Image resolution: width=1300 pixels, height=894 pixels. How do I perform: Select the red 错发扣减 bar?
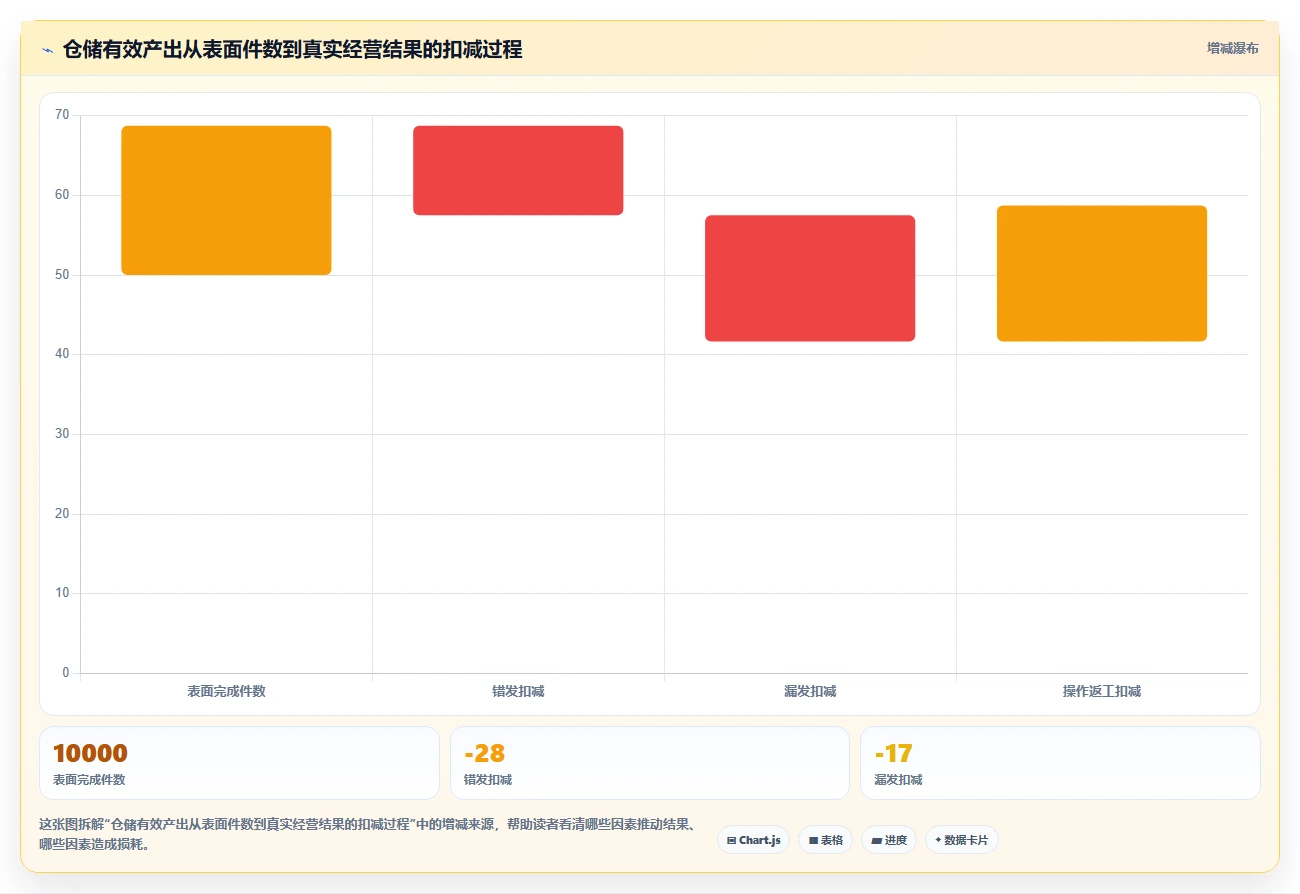518,170
